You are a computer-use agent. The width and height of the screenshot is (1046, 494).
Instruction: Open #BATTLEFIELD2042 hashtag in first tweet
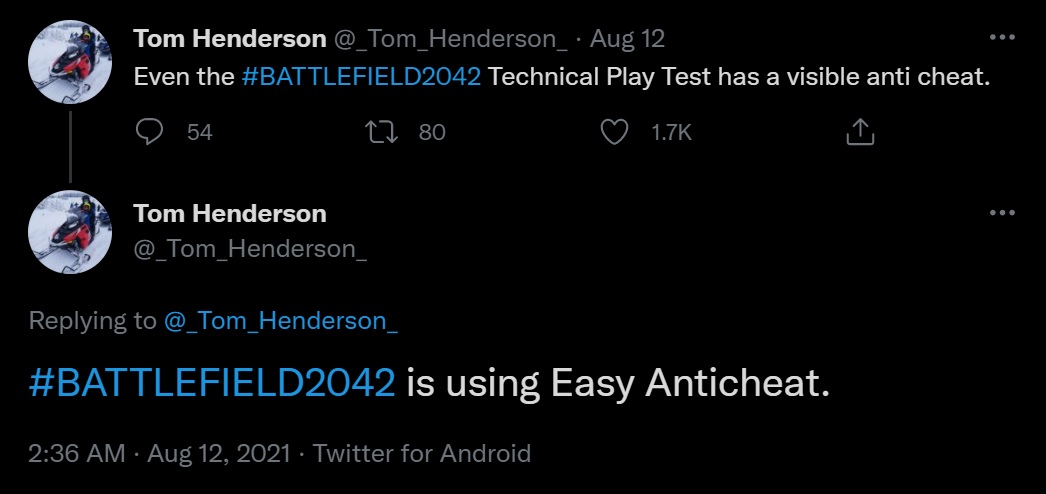[x=361, y=78]
